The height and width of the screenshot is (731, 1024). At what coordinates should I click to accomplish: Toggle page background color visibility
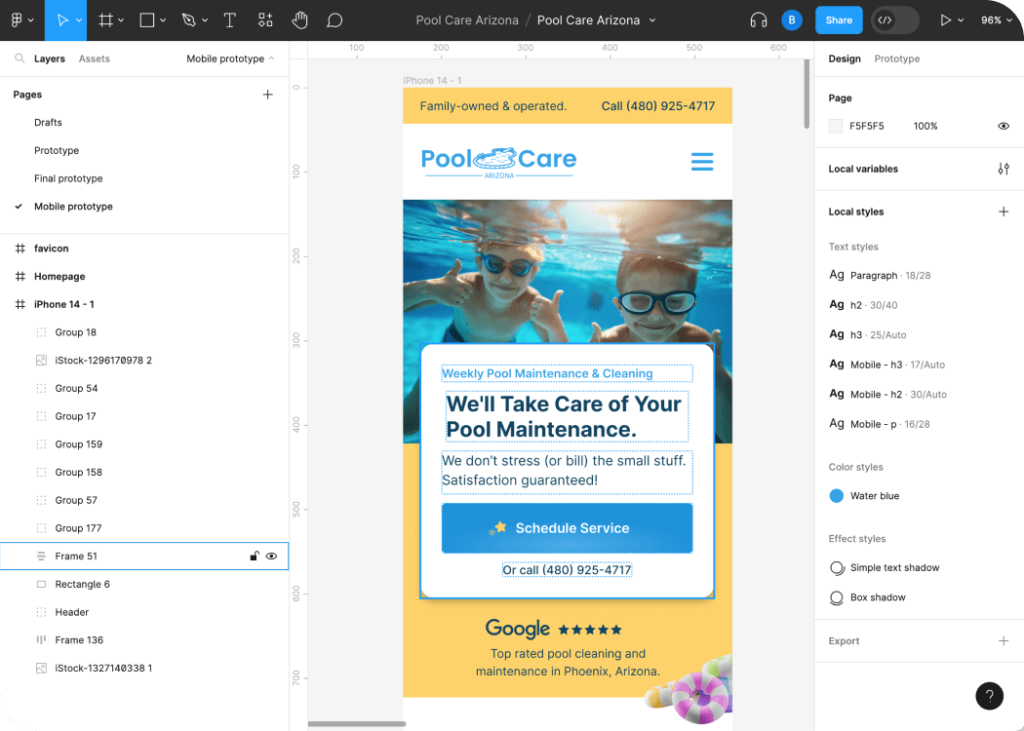coord(1003,126)
